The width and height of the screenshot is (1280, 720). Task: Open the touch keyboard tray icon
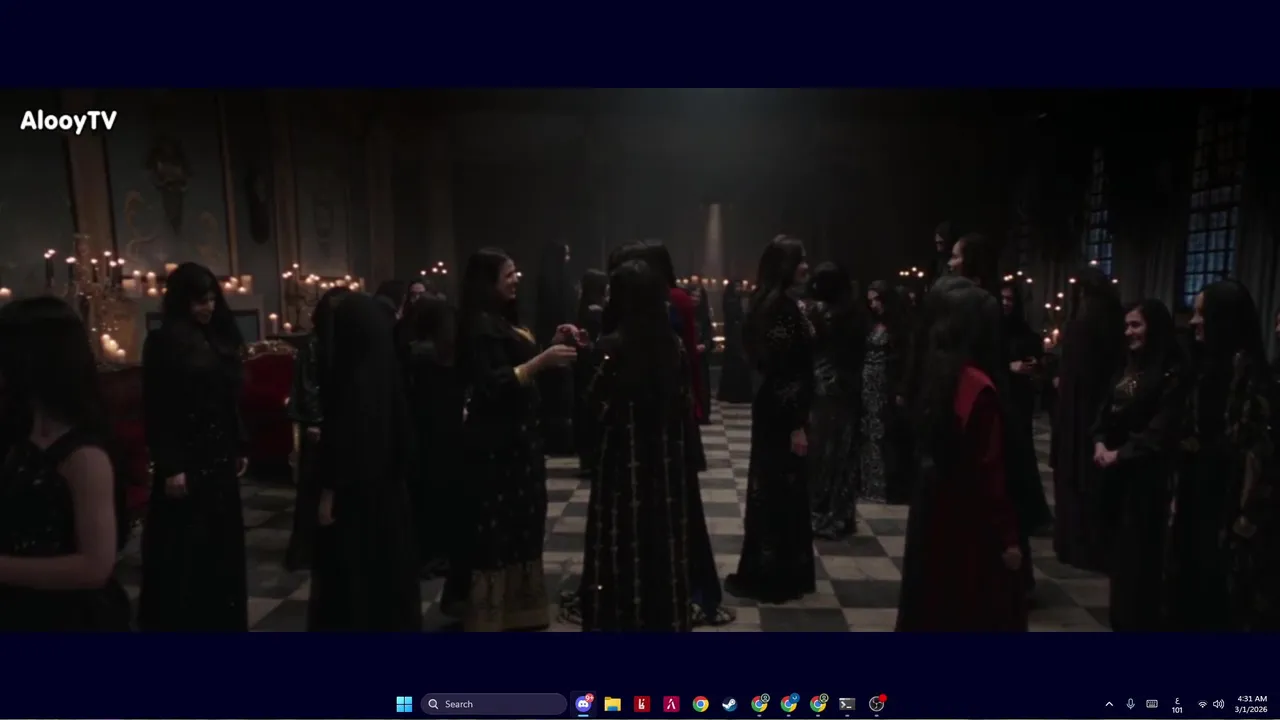pyautogui.click(x=1152, y=704)
